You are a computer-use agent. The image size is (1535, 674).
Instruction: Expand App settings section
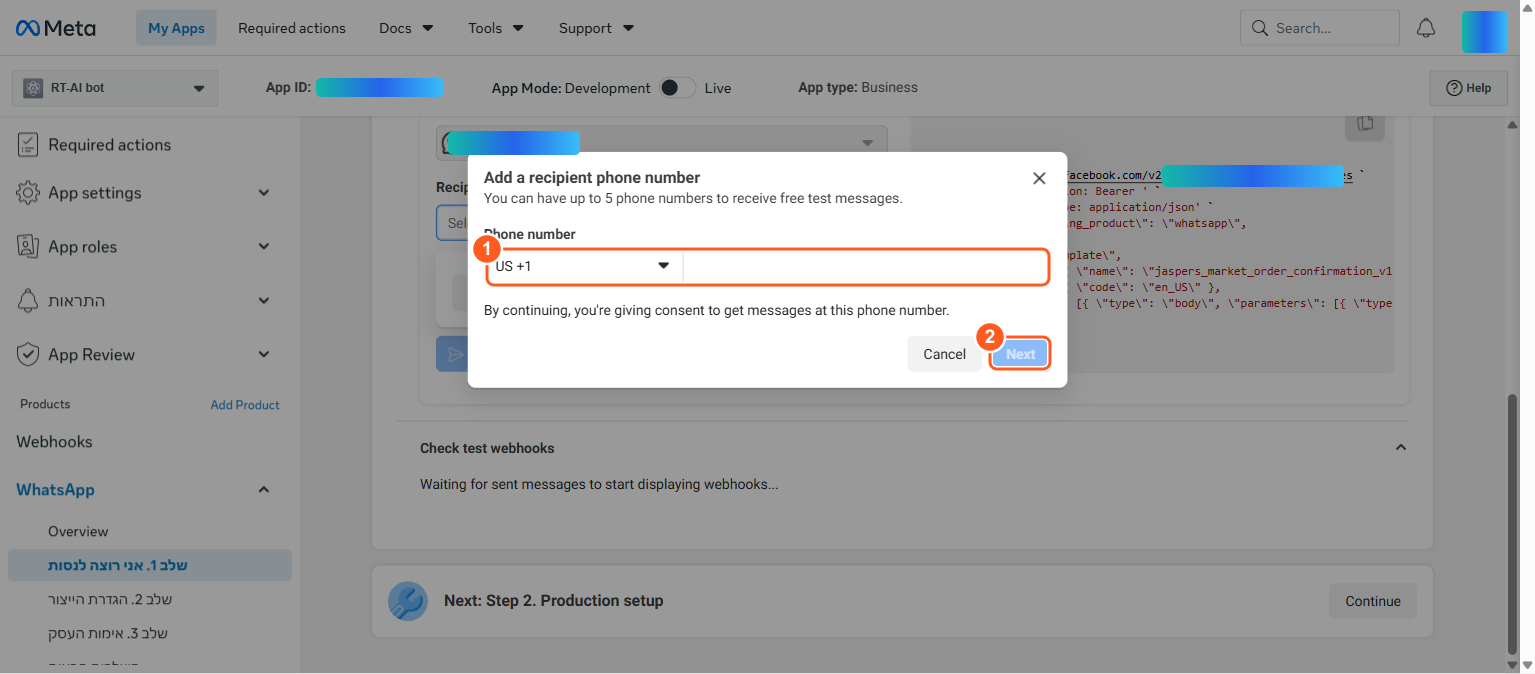[264, 193]
